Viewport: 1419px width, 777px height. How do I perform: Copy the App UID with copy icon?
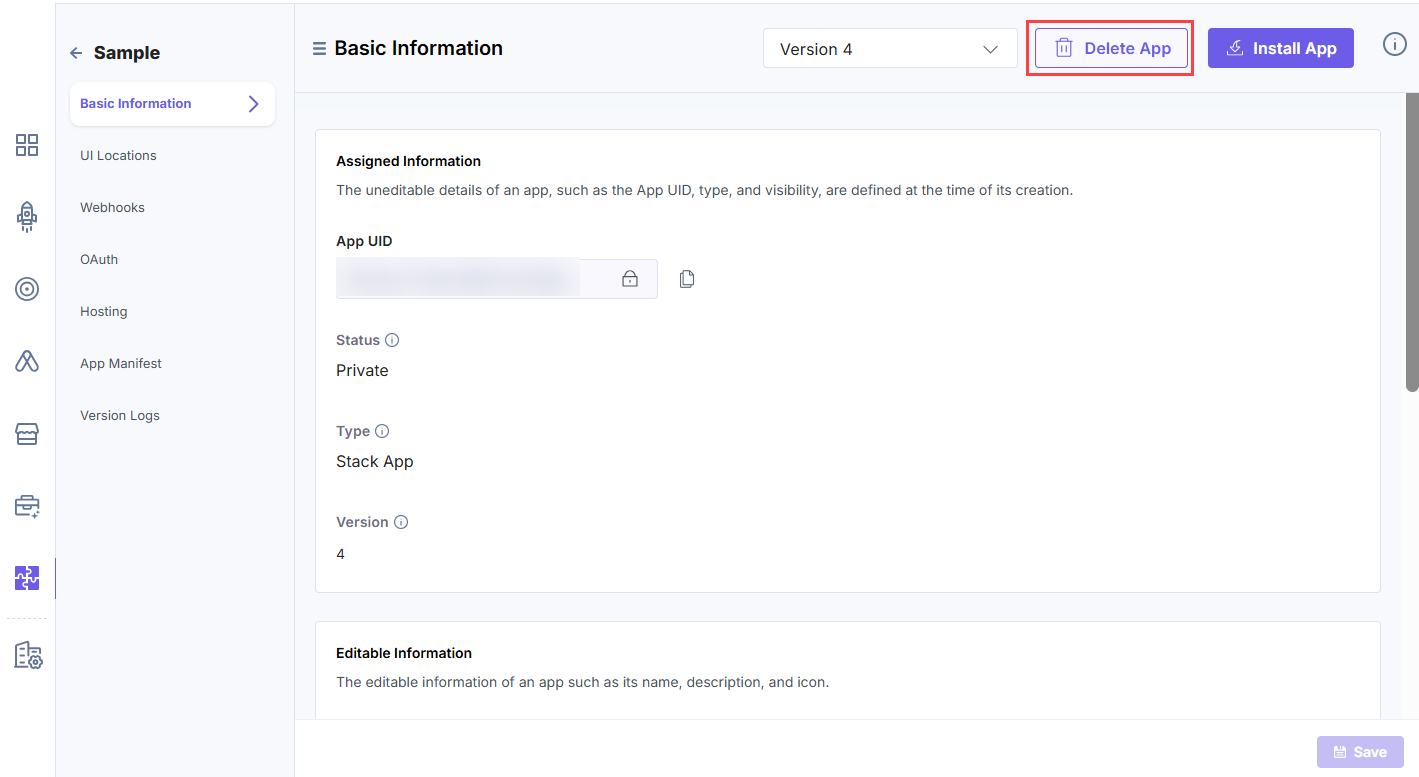click(x=687, y=279)
